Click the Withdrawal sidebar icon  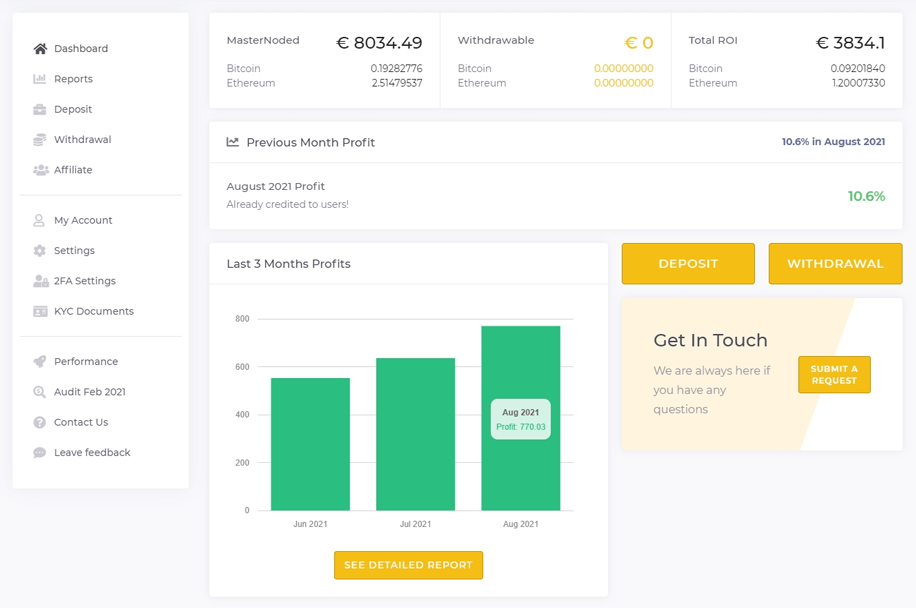click(x=37, y=139)
